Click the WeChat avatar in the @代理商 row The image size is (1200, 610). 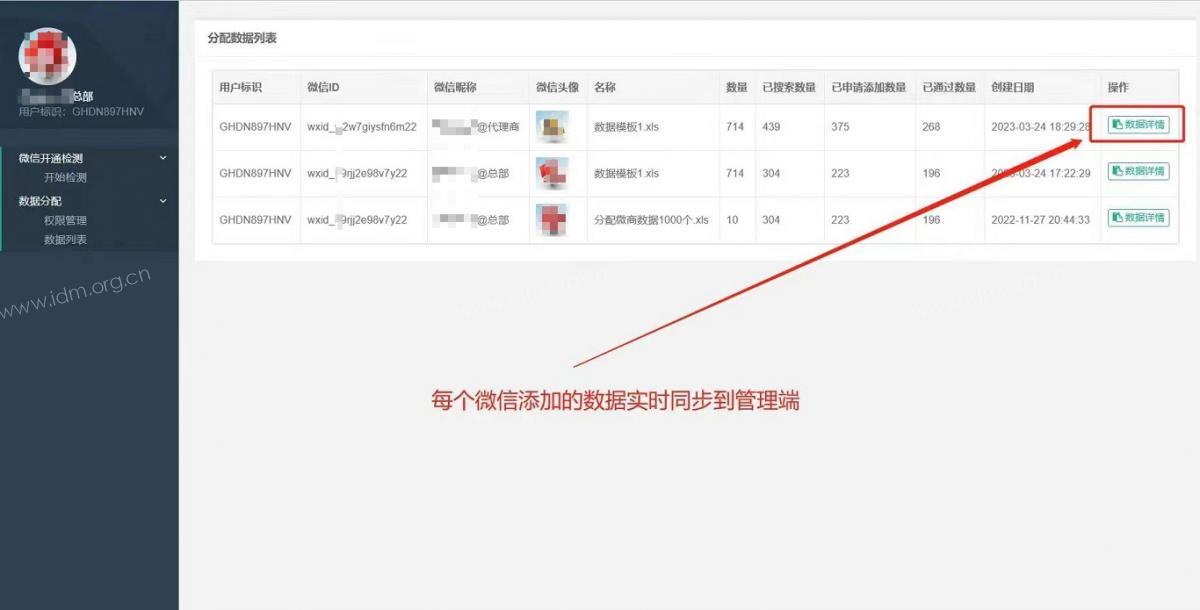coord(552,127)
